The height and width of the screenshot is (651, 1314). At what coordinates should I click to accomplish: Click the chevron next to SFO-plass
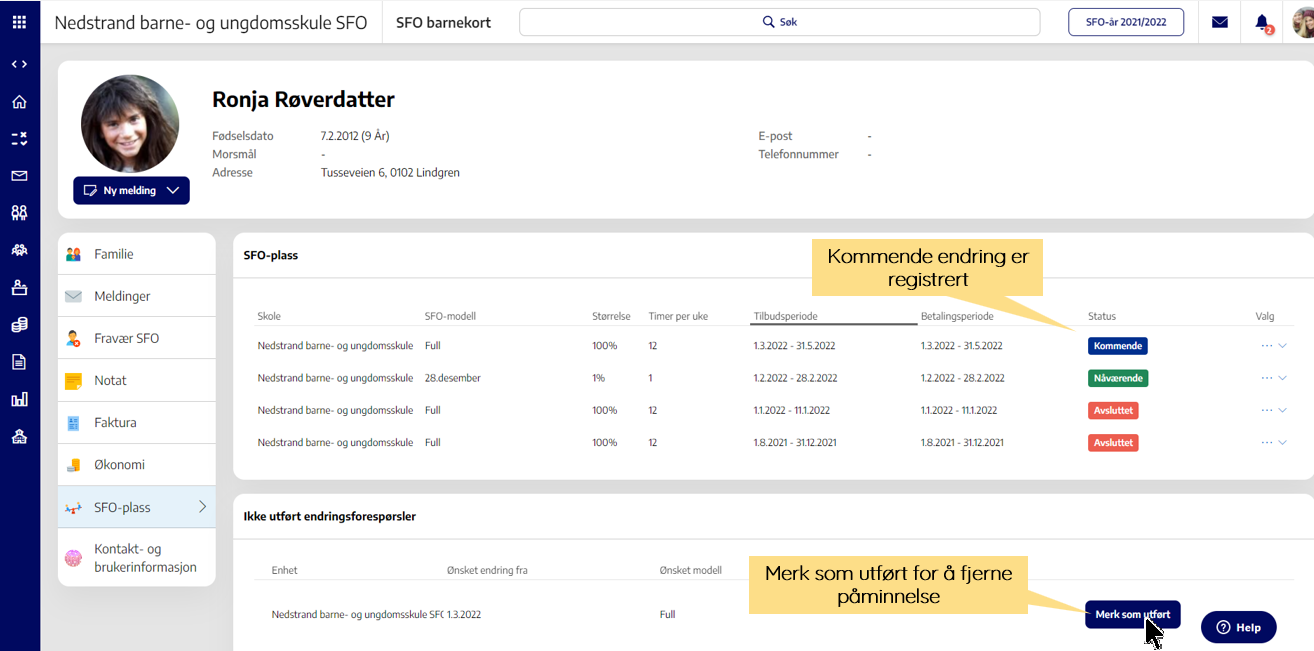(x=202, y=507)
